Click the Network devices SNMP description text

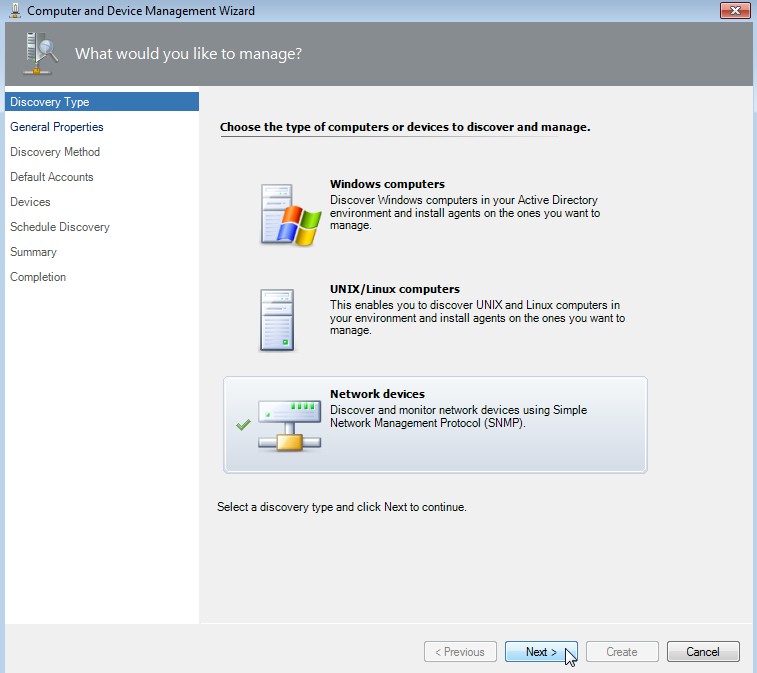tap(459, 416)
